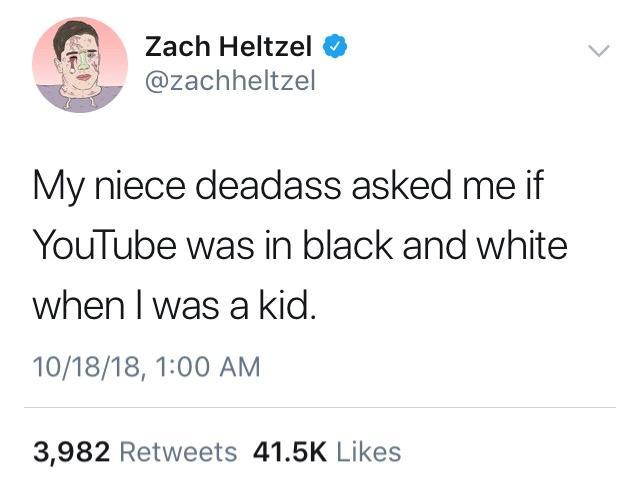Viewport: 640px width, 481px height.
Task: Open the Retweets list label
Action: pyautogui.click(x=178, y=452)
